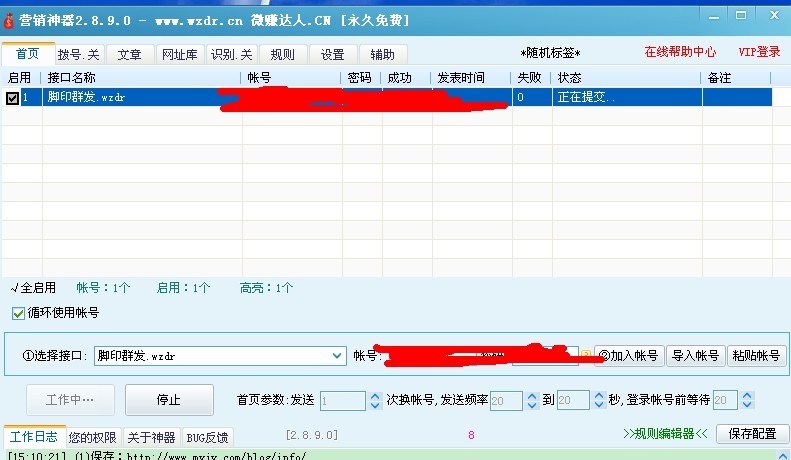The height and width of the screenshot is (460, 791).
Task: Open the 规则 tab
Action: click(x=282, y=54)
